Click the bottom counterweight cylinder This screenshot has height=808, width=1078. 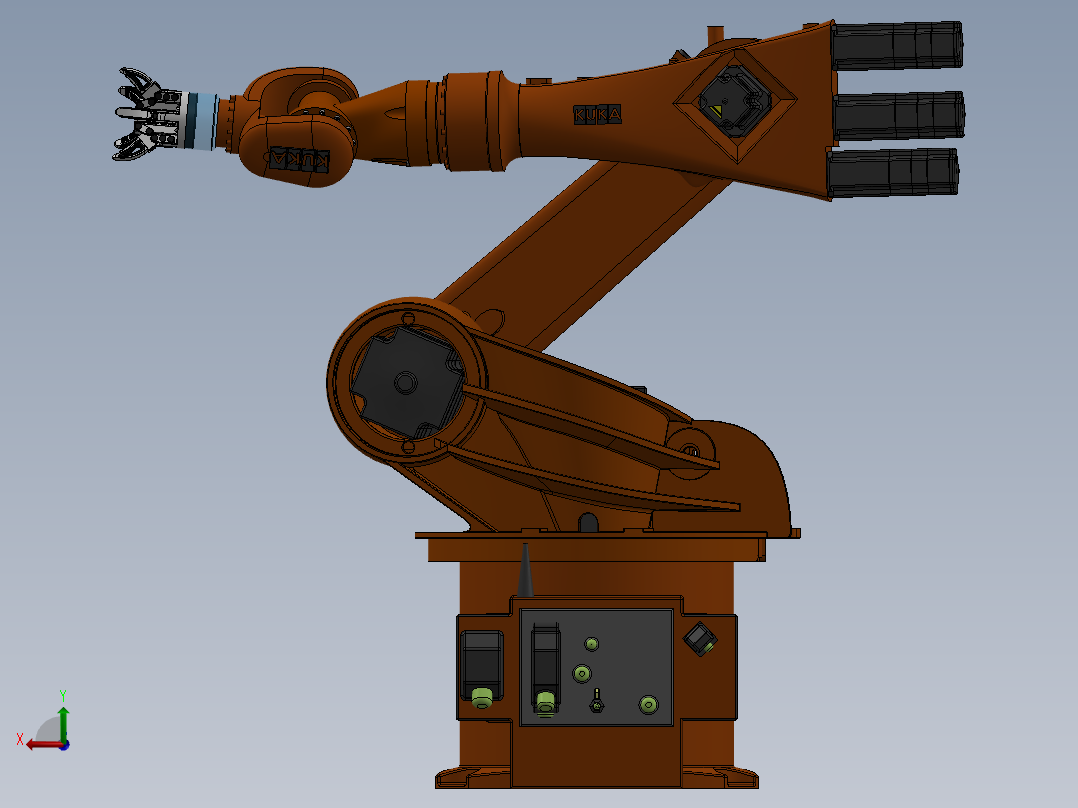[x=895, y=172]
